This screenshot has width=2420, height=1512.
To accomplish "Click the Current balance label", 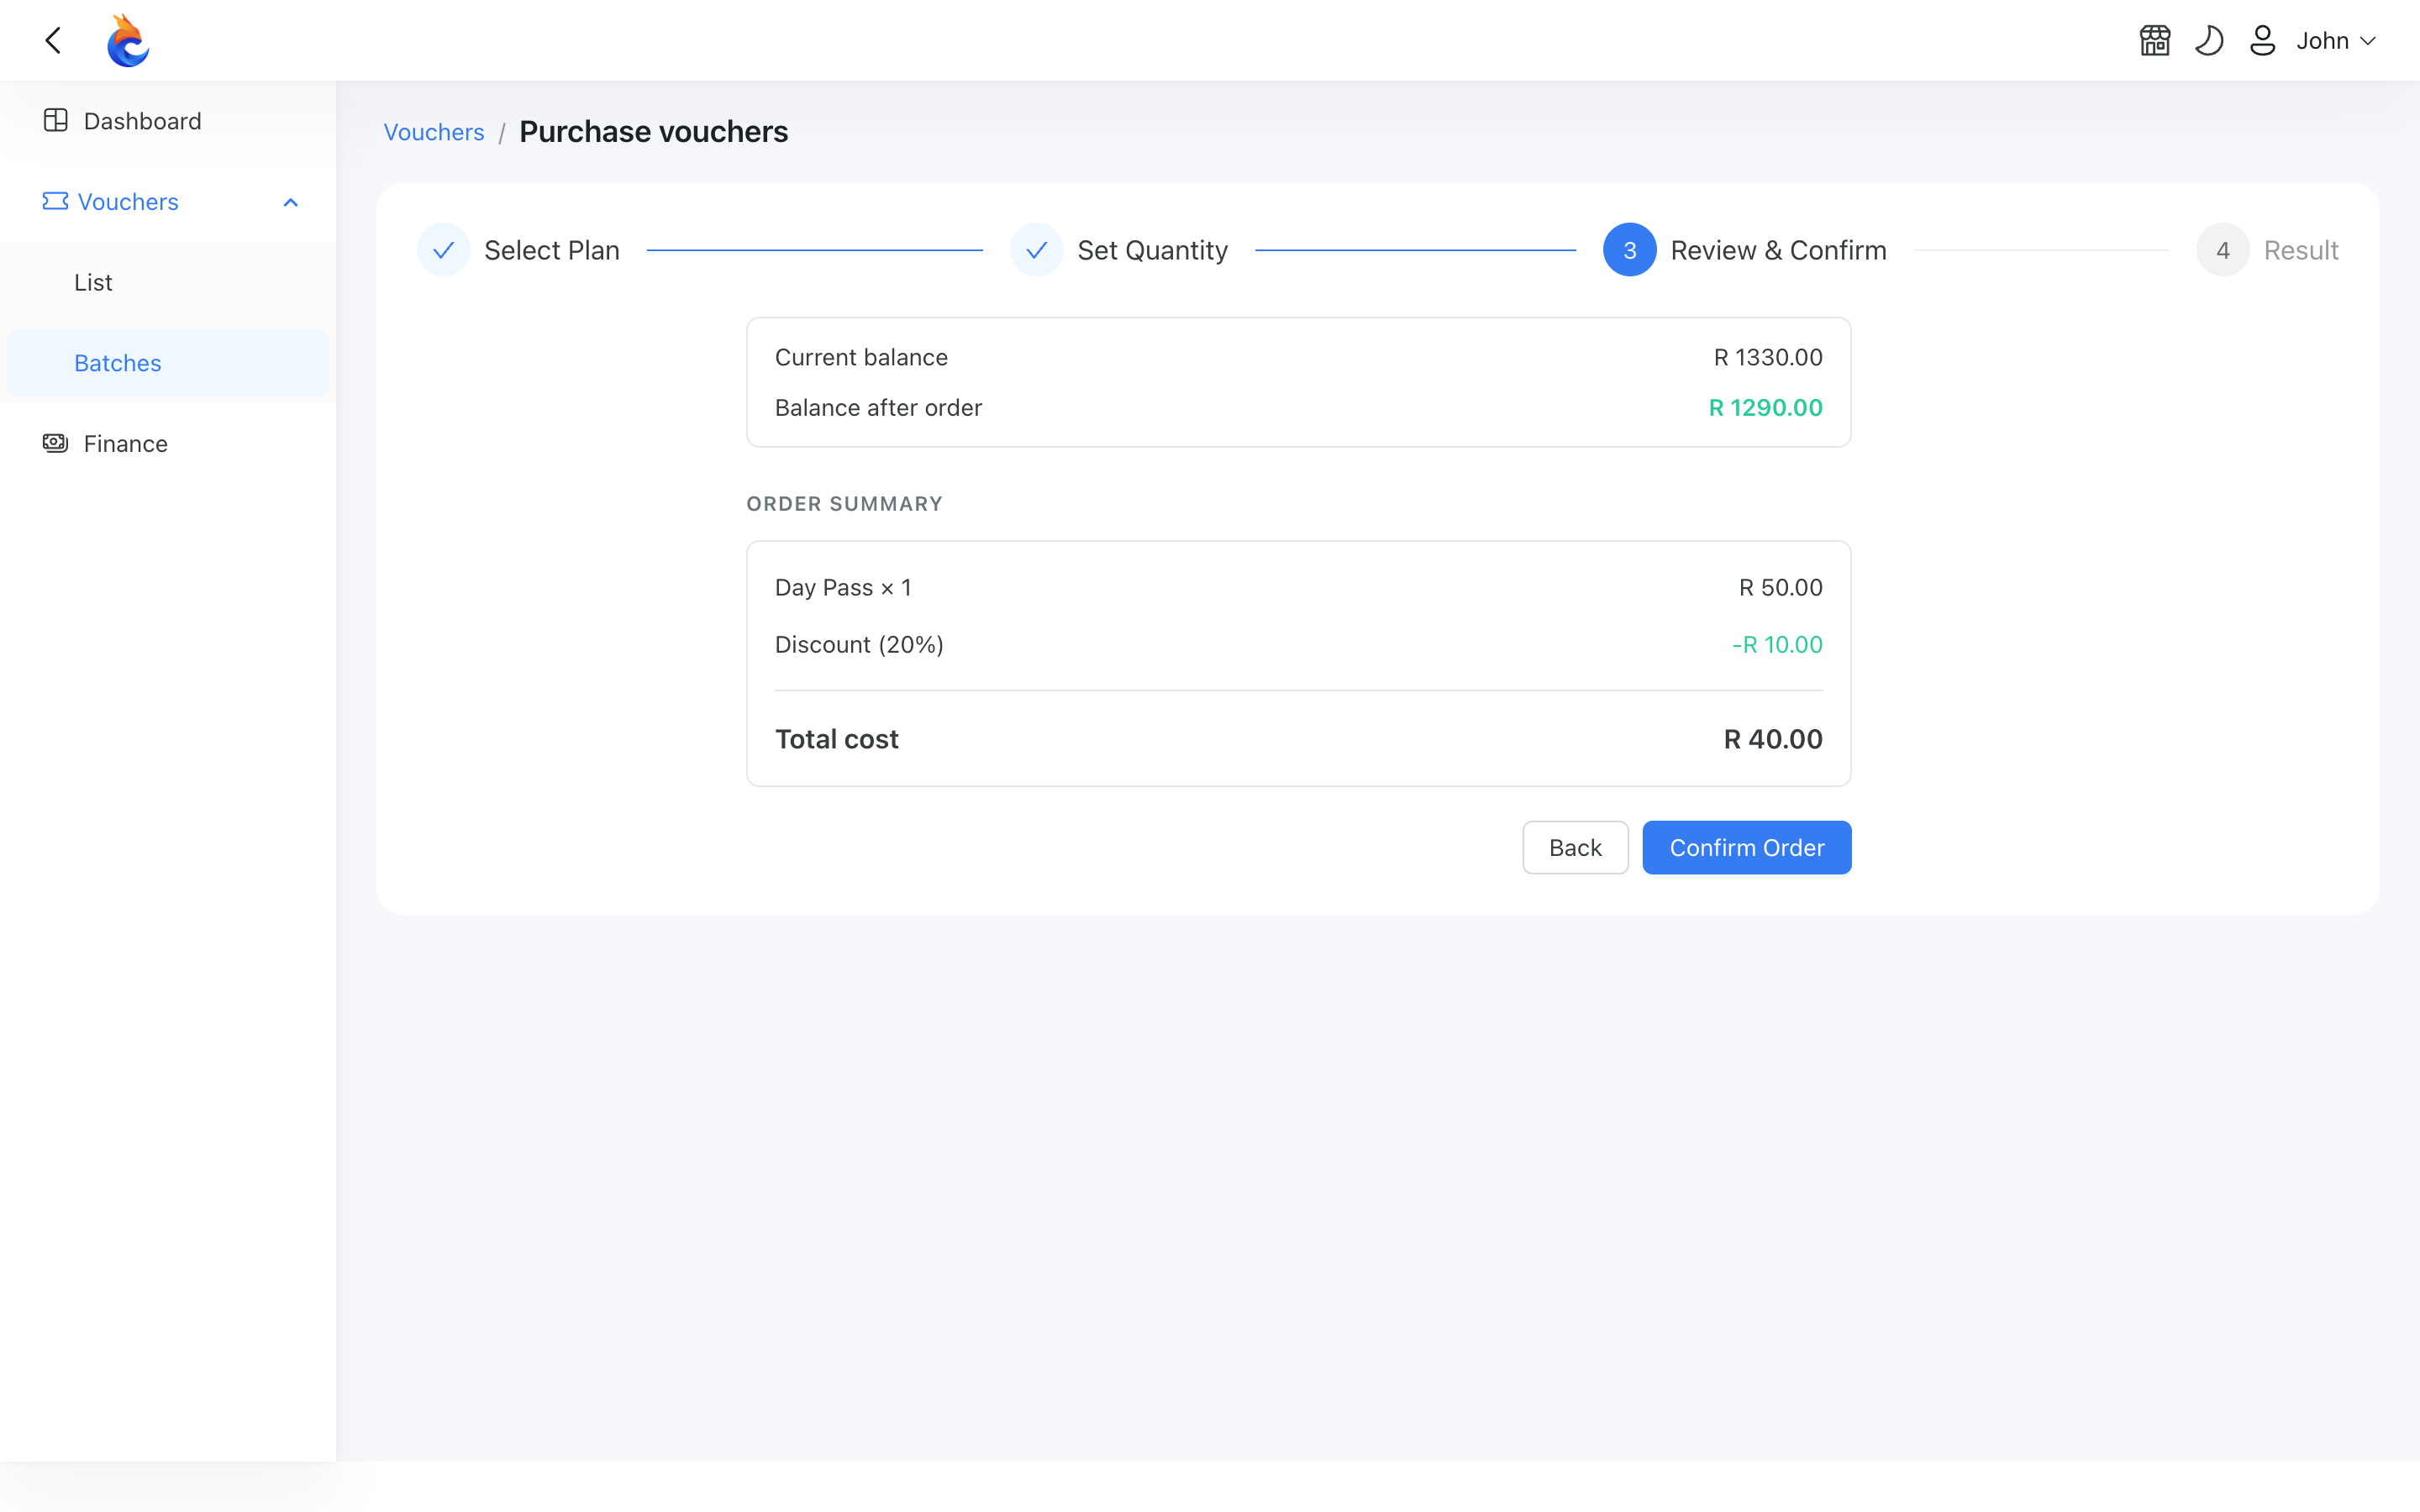I will 861,357.
